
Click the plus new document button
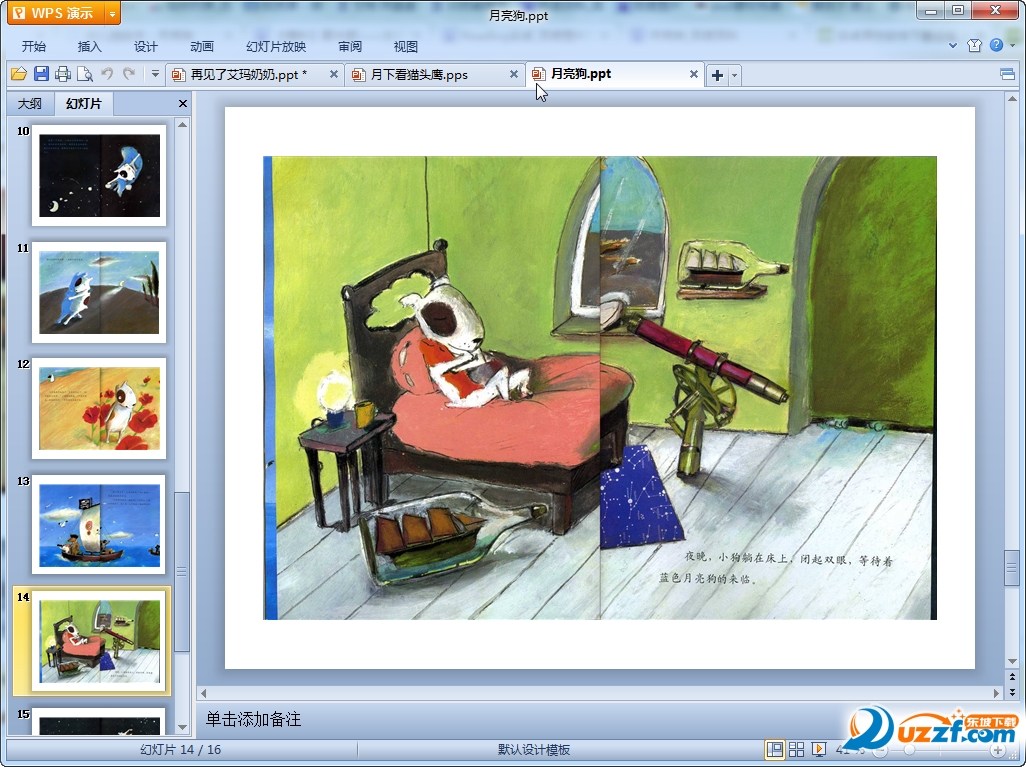tap(717, 75)
